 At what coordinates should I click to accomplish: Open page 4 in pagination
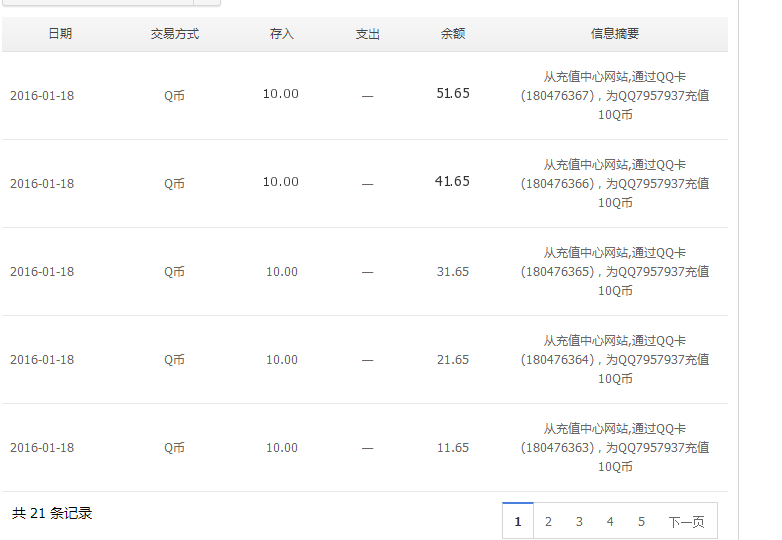pos(610,522)
